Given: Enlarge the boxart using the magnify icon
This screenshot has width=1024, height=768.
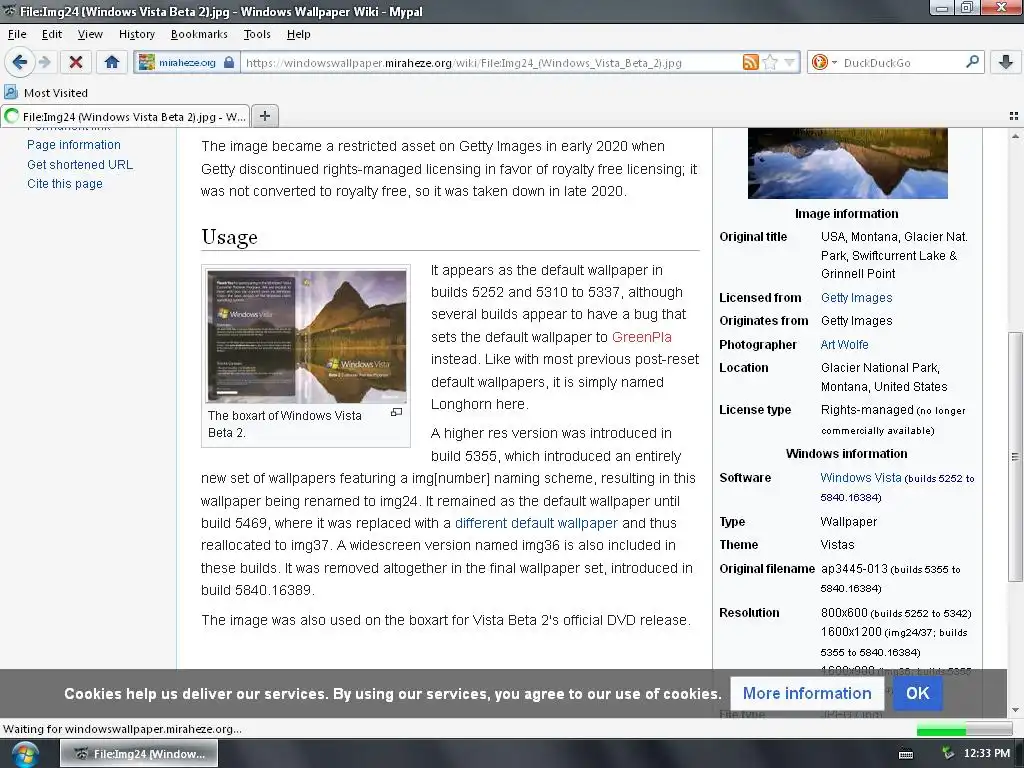Looking at the screenshot, I should pyautogui.click(x=396, y=413).
